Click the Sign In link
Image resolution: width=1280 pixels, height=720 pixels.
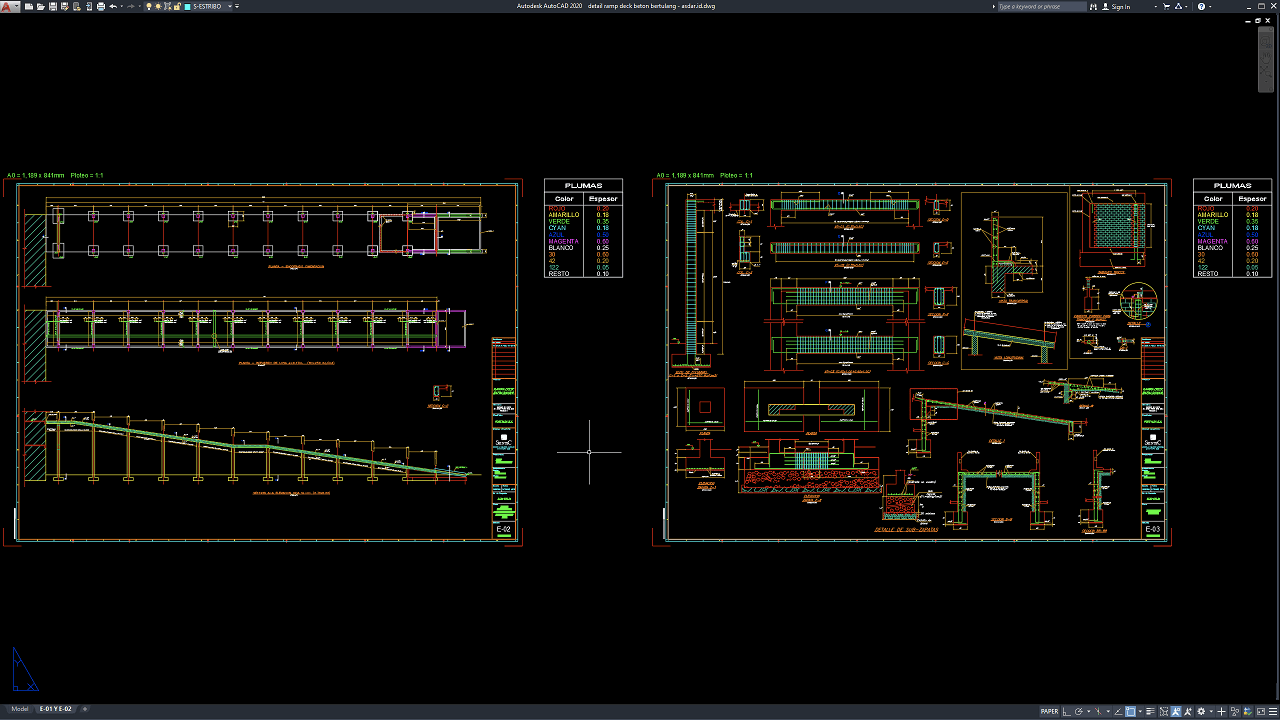1120,6
